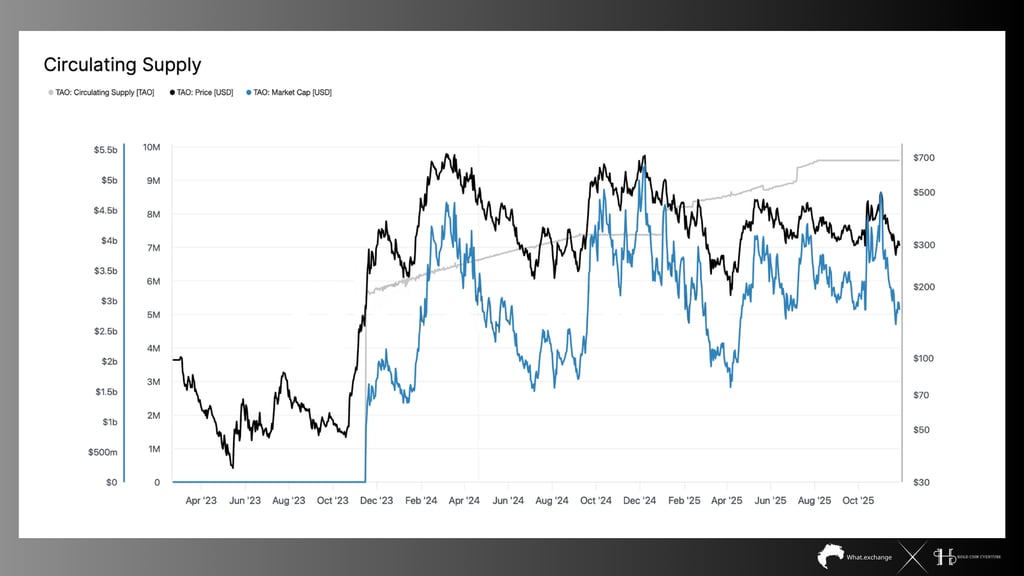Click the Hold Coin Venture logo
Viewport: 1024px width, 576px height.
pos(967,556)
